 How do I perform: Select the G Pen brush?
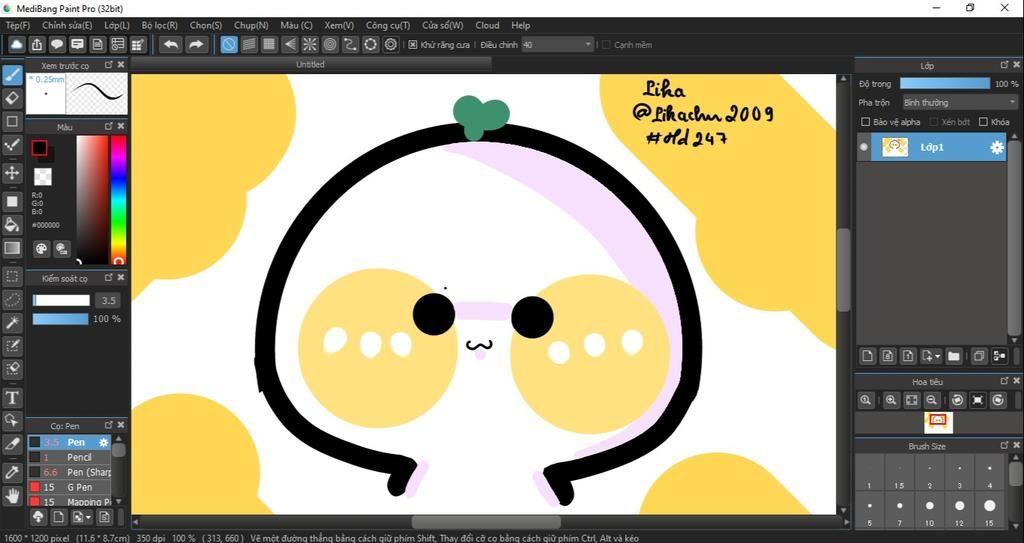[x=79, y=487]
